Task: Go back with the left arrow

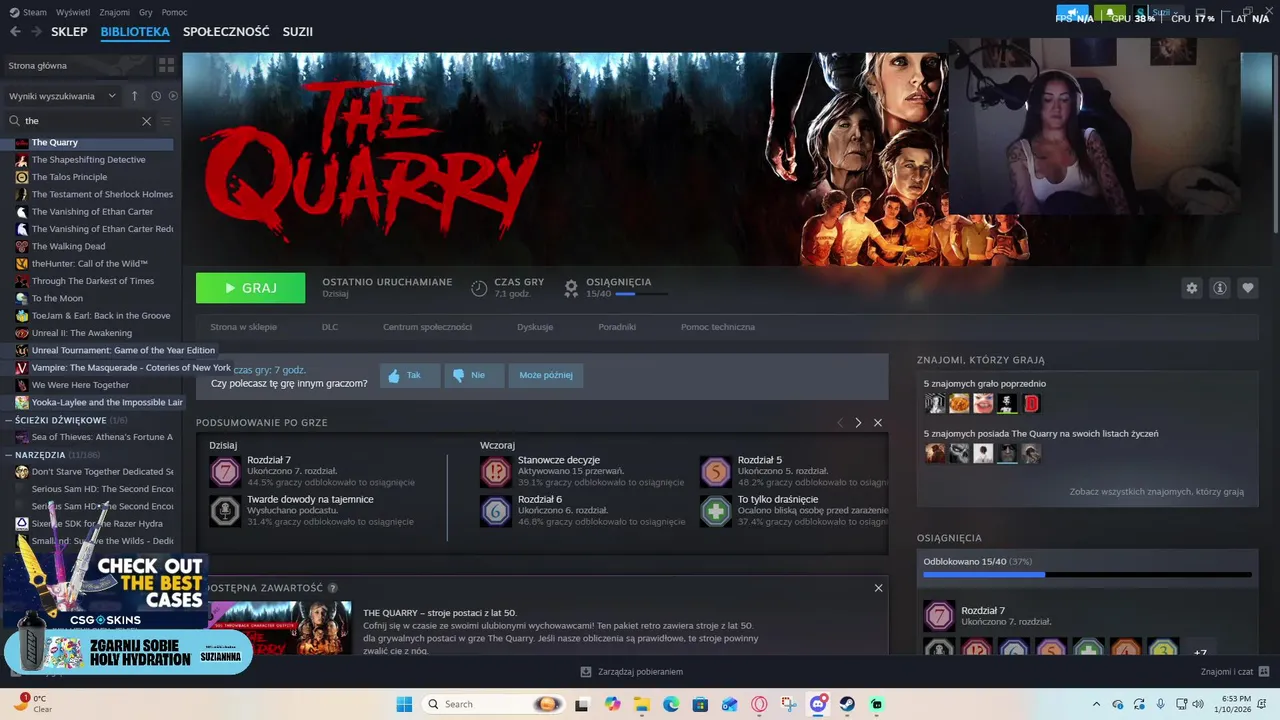Action: (15, 32)
